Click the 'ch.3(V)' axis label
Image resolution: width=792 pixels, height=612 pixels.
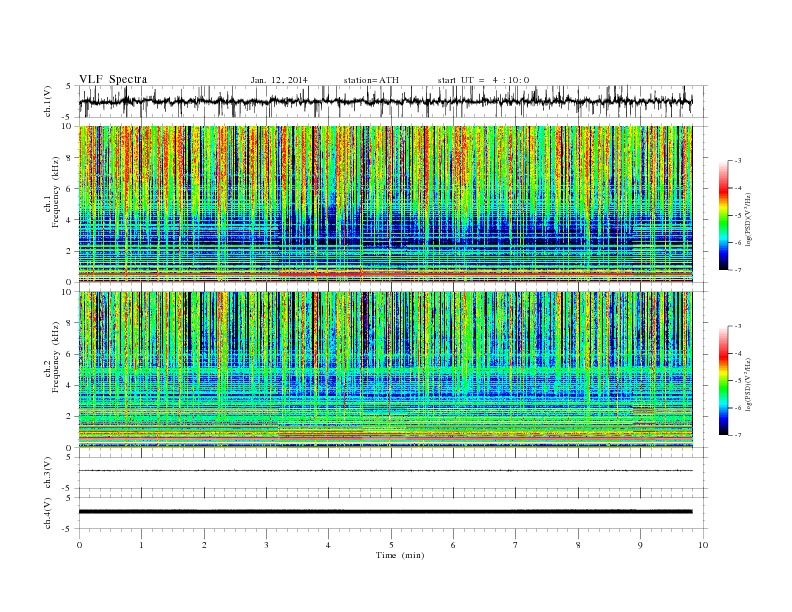click(47, 473)
